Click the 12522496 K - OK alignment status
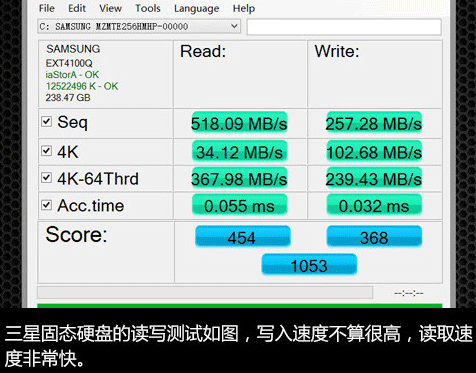This screenshot has height=373, width=476. coord(82,86)
